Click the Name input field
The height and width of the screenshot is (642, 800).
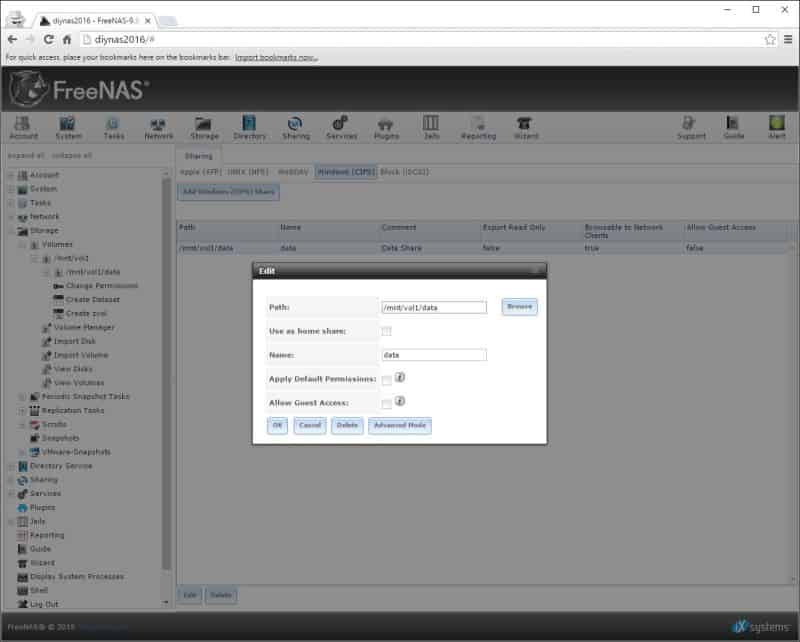click(x=434, y=355)
